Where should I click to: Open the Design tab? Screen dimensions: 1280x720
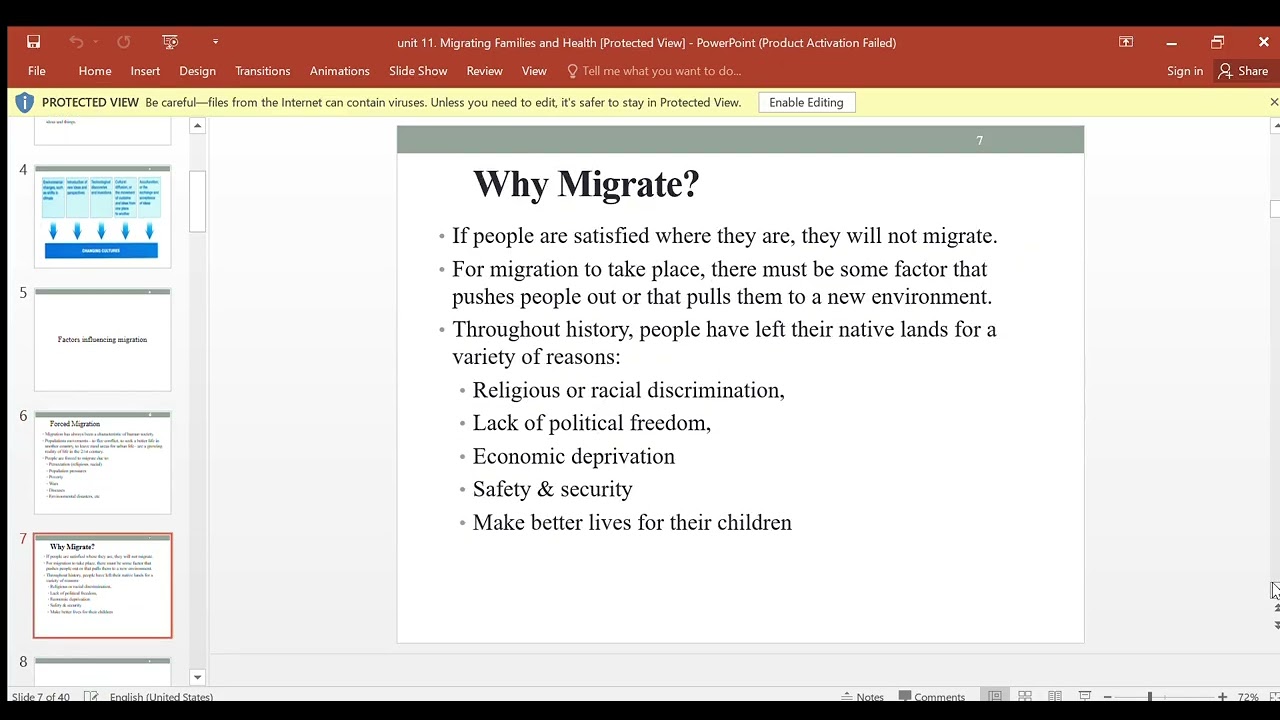click(197, 71)
